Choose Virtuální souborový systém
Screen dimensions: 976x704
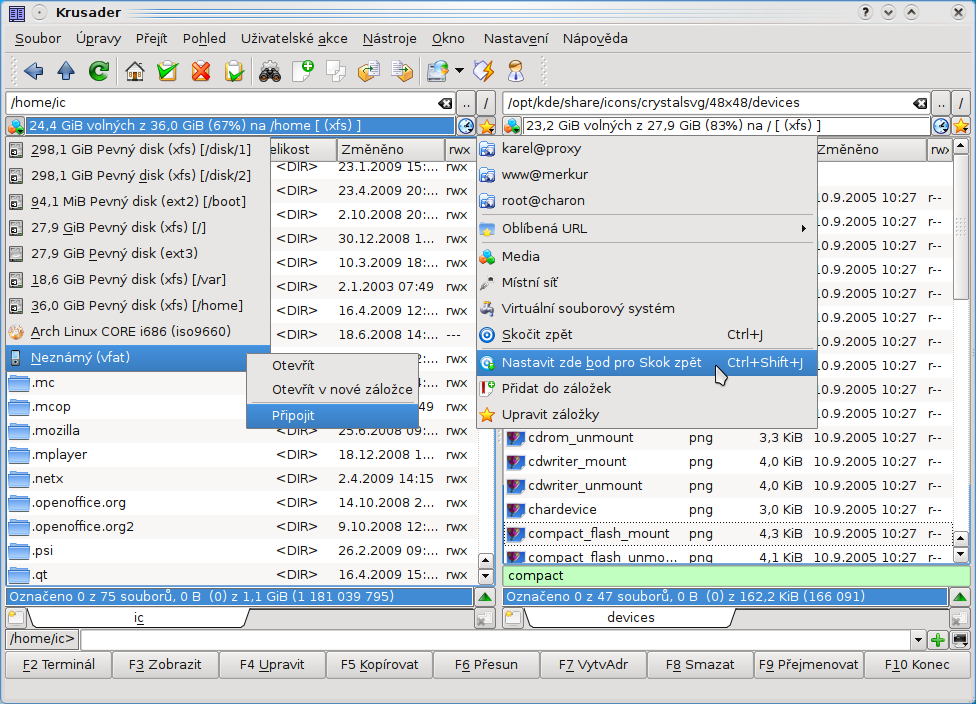[647, 309]
